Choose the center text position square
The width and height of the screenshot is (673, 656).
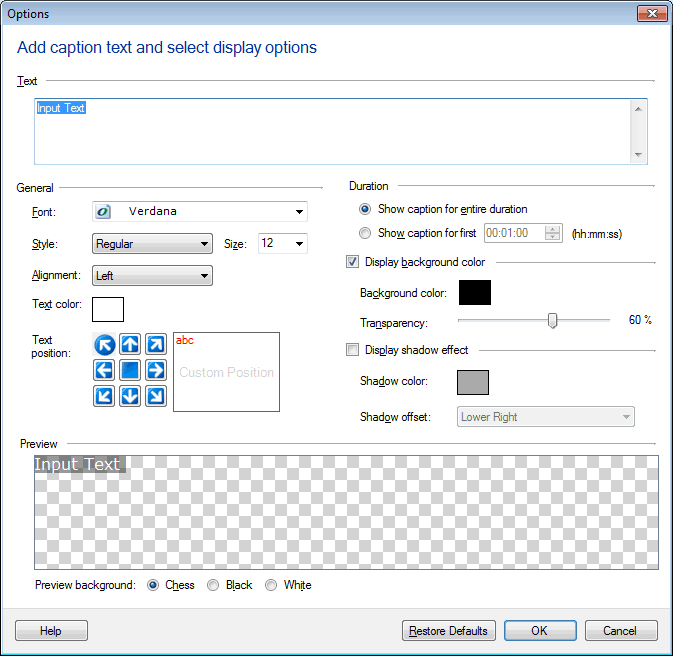[x=130, y=371]
